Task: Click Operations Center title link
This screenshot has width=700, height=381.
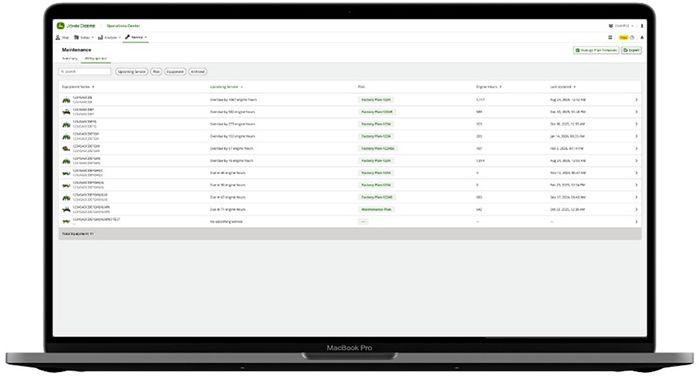Action: point(123,26)
